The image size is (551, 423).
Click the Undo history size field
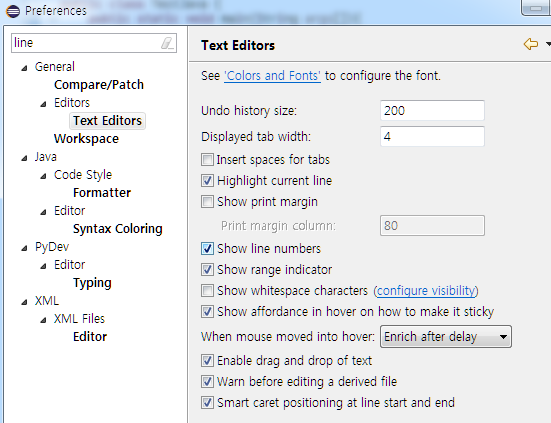[432, 110]
